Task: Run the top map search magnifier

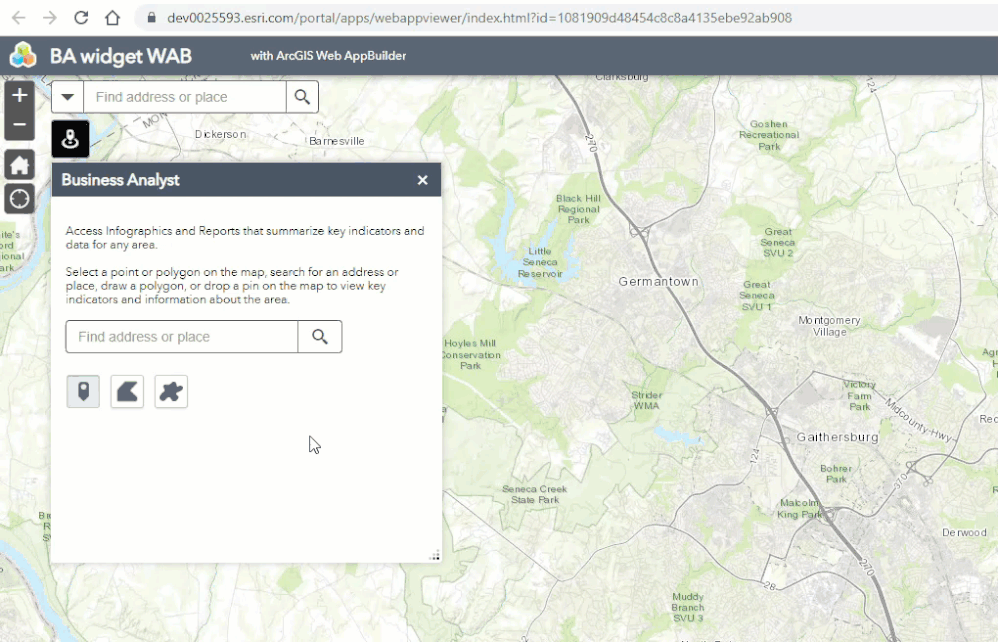Action: [302, 97]
